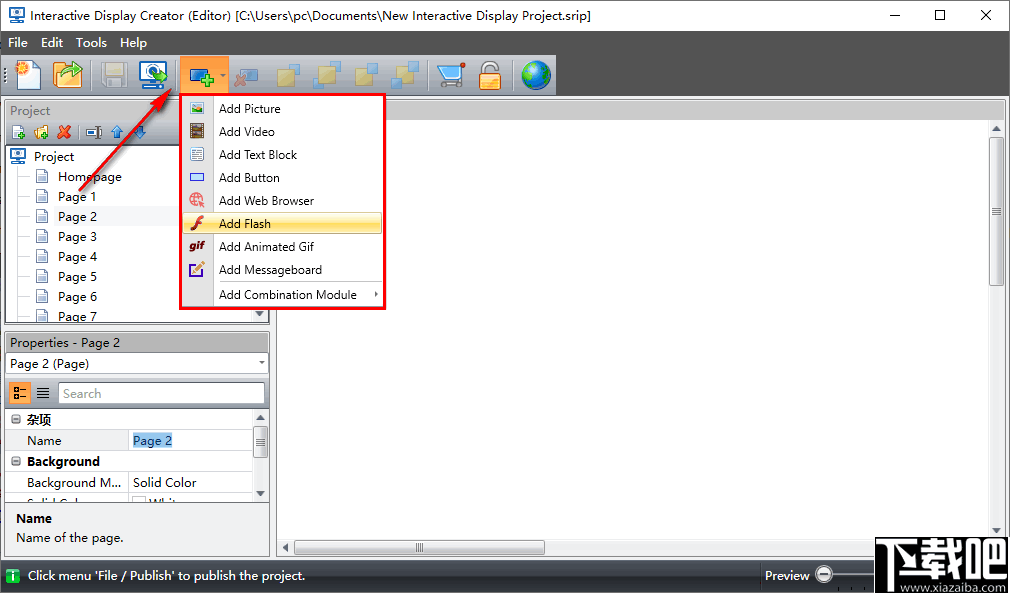Open the Help menu
Viewport: 1010px width, 593px height.
[x=133, y=42]
